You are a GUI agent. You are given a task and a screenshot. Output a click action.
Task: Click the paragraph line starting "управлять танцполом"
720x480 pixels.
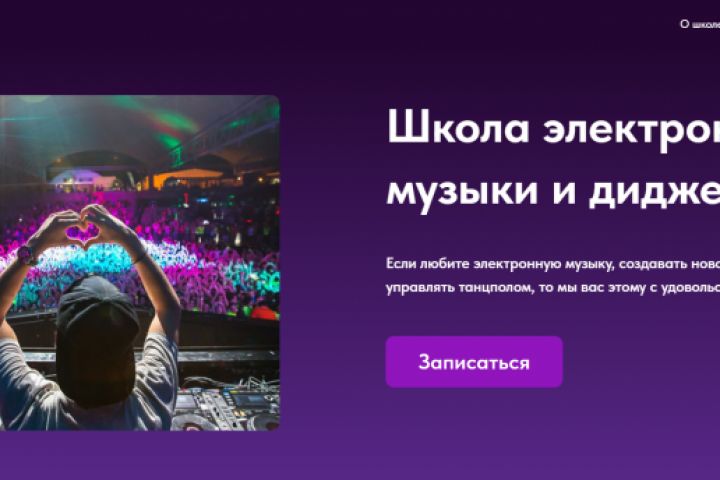click(x=553, y=288)
